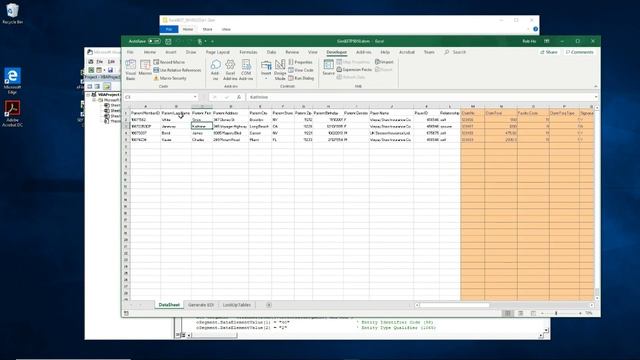
Task: Select the DataSheet sheet tab
Action: click(x=169, y=305)
